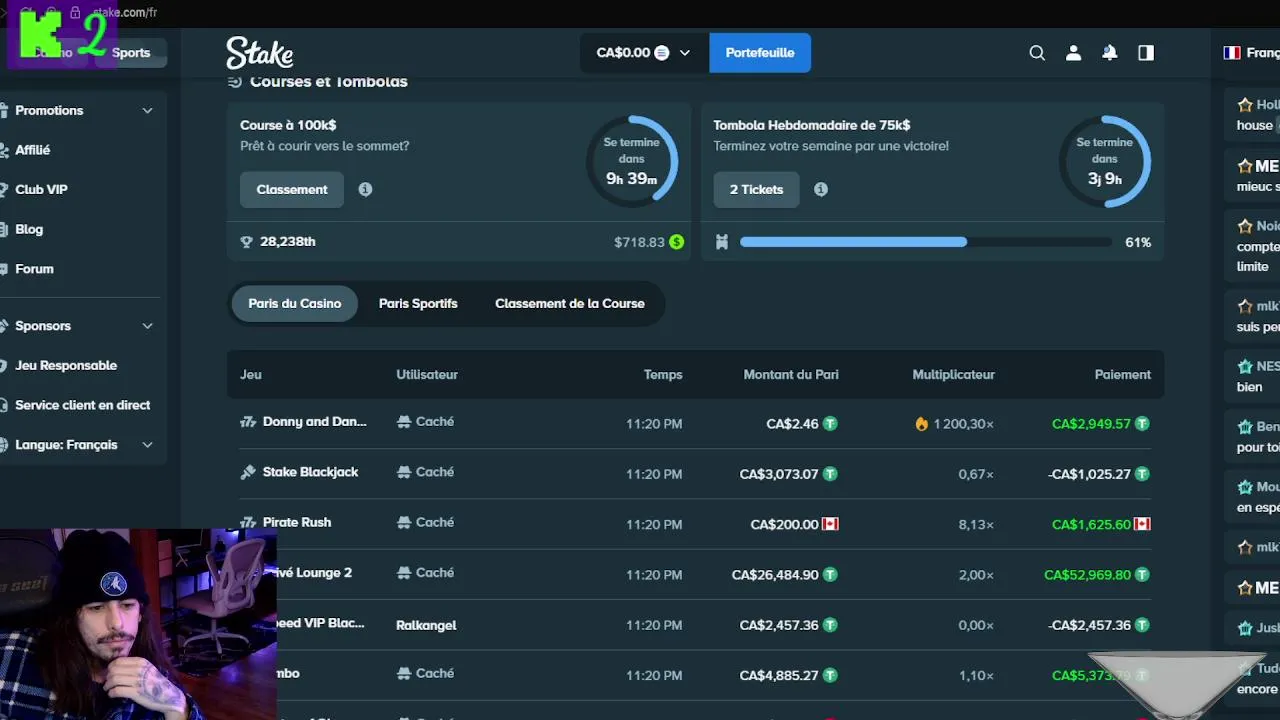Click the Ralkangel username
The height and width of the screenshot is (720, 1280).
(426, 625)
